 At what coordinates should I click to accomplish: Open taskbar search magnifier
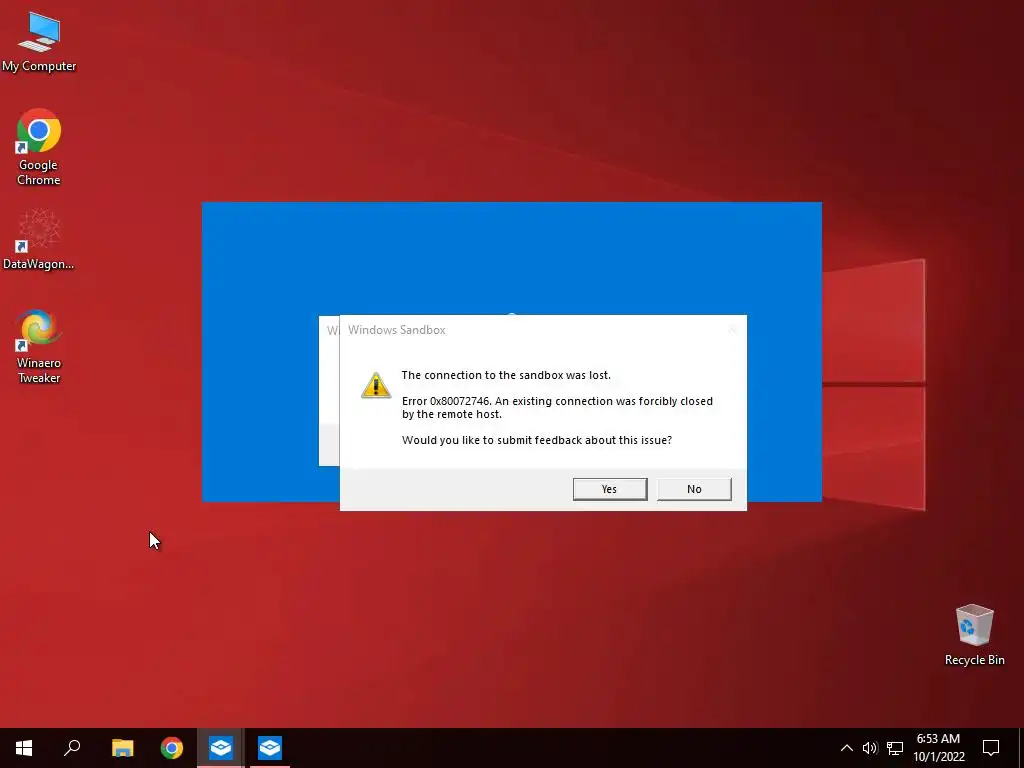coord(72,748)
